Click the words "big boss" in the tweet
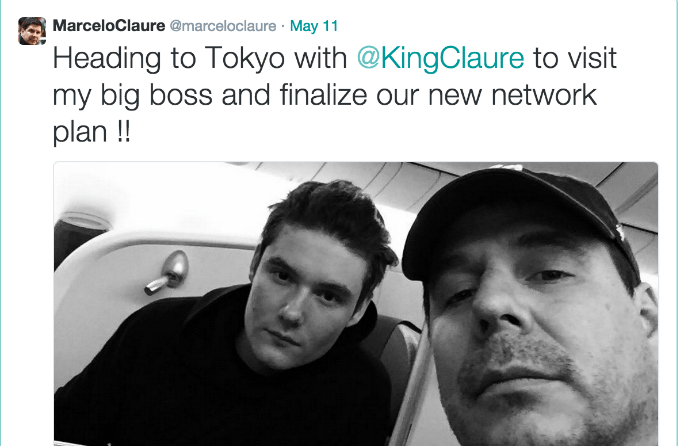This screenshot has height=446, width=678. pos(157,95)
